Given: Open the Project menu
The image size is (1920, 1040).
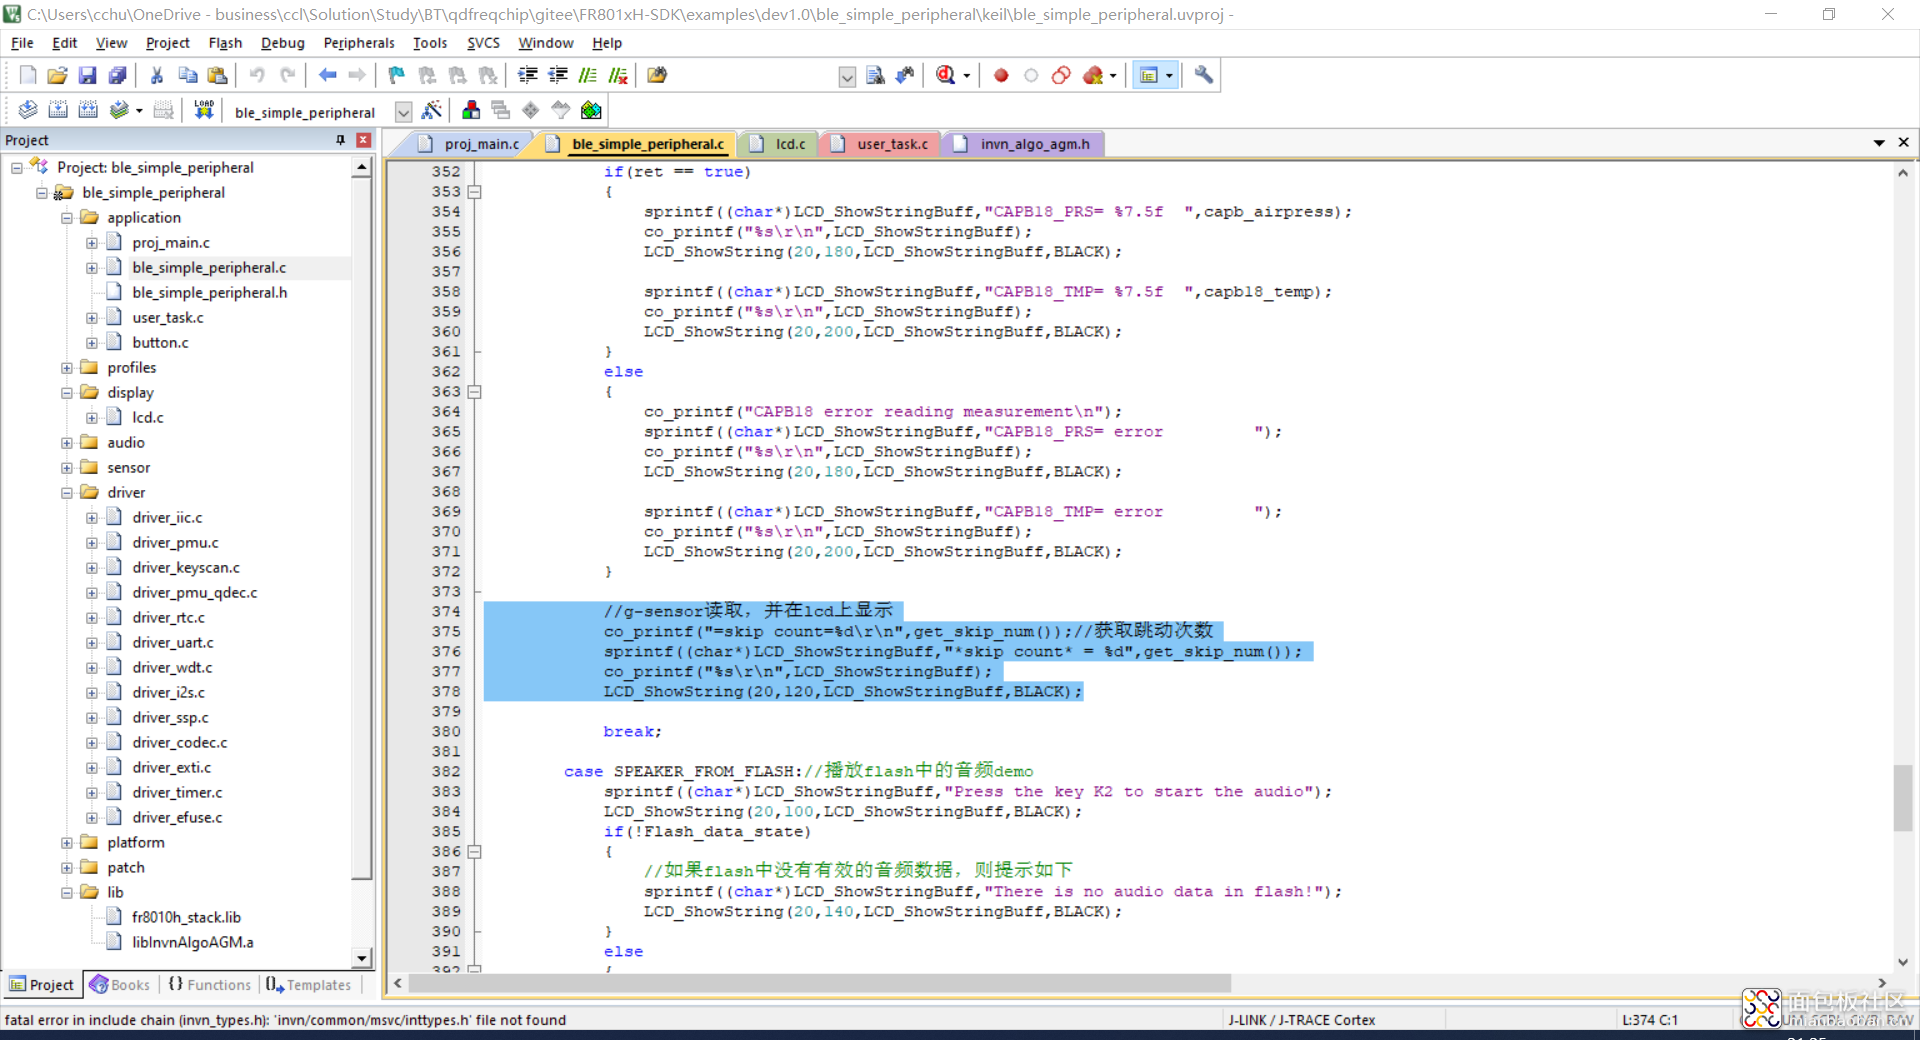Looking at the screenshot, I should click(167, 43).
